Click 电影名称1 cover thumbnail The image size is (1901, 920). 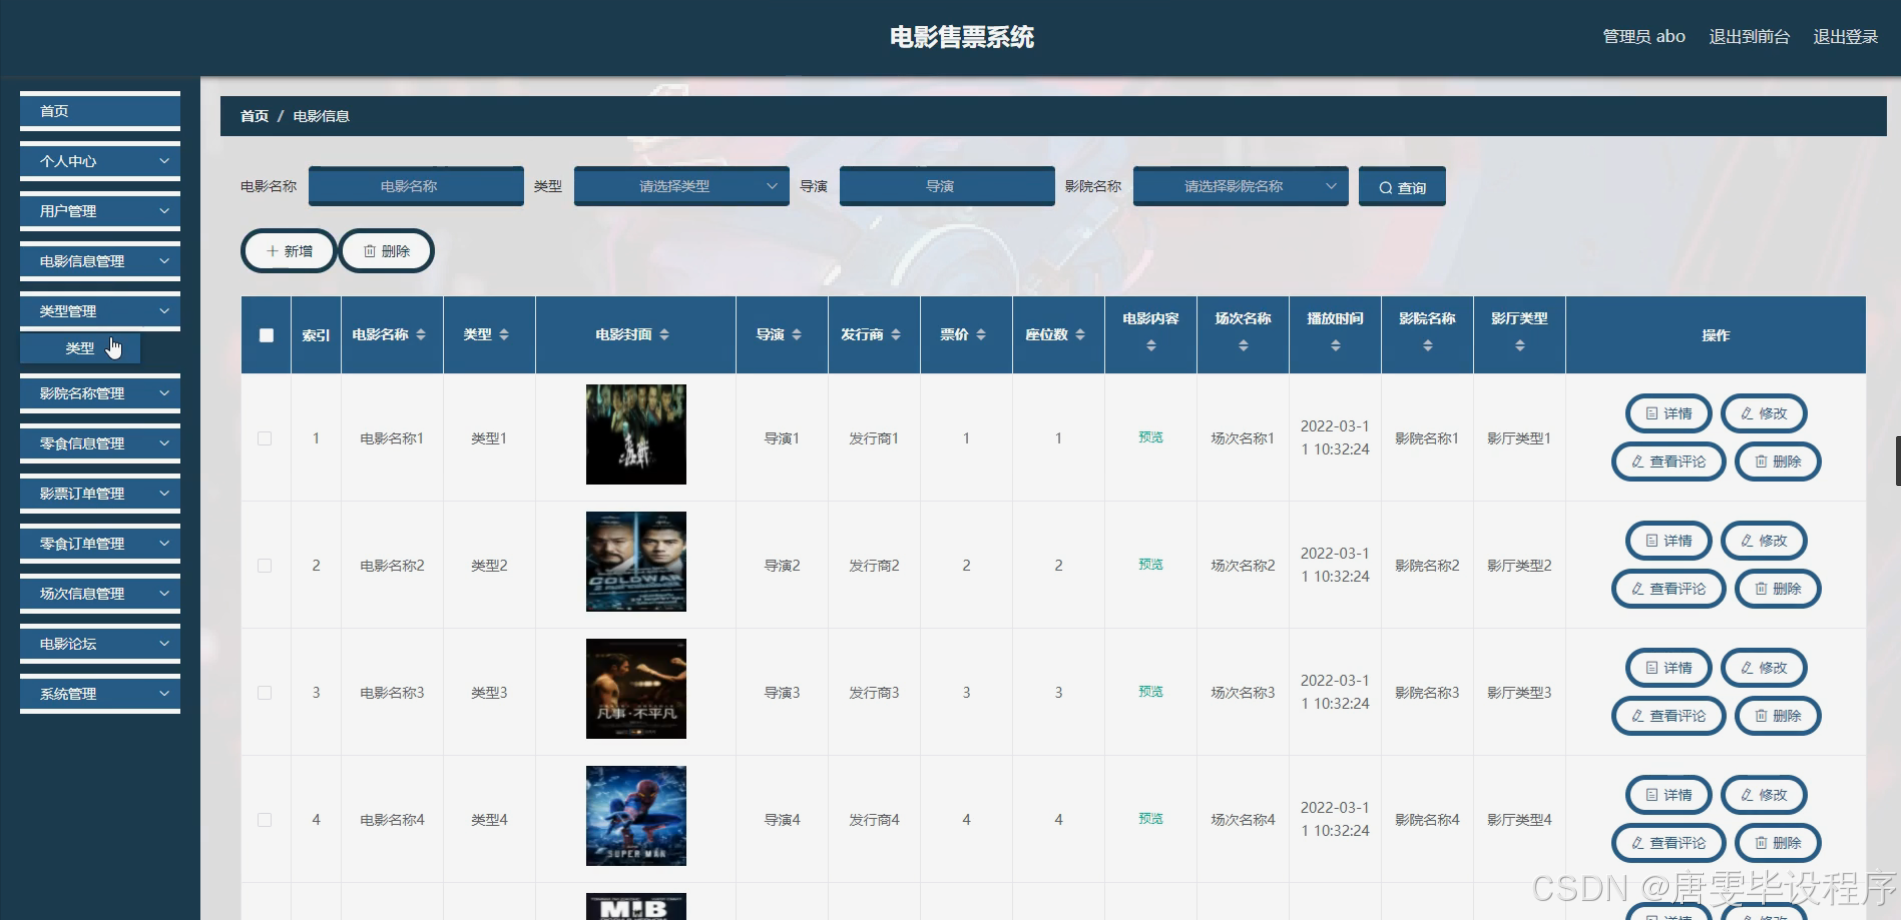coord(636,434)
